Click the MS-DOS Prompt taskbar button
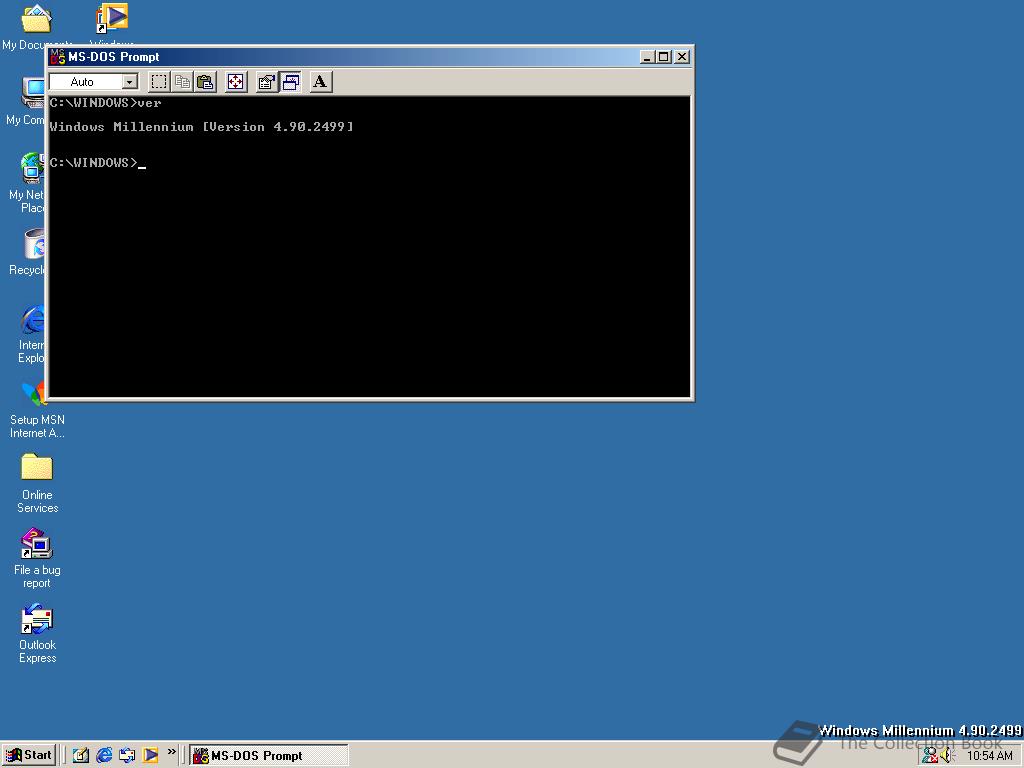1024x768 pixels. [x=269, y=756]
